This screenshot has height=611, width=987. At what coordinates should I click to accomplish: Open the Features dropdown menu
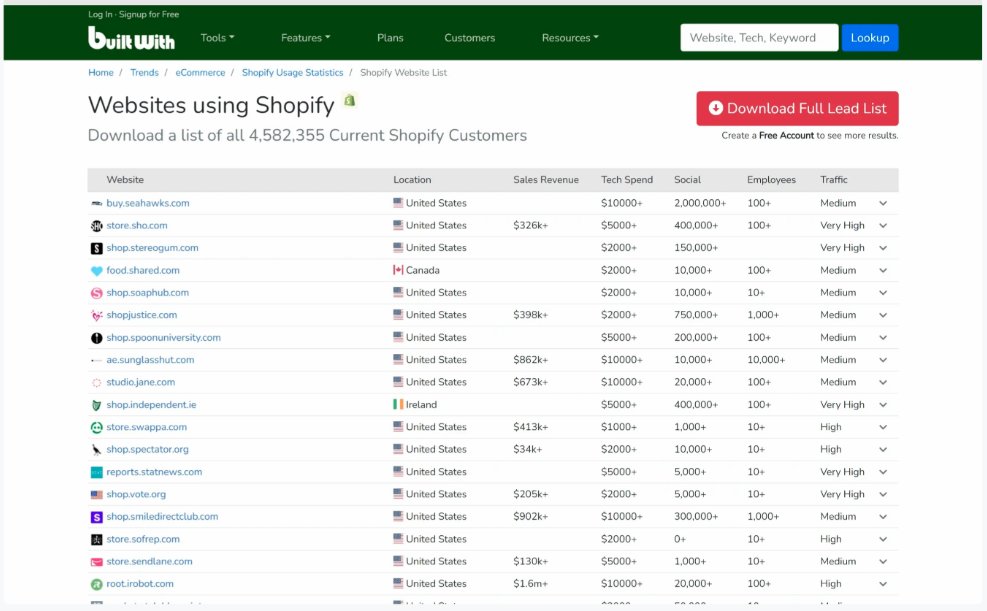pyautogui.click(x=305, y=38)
